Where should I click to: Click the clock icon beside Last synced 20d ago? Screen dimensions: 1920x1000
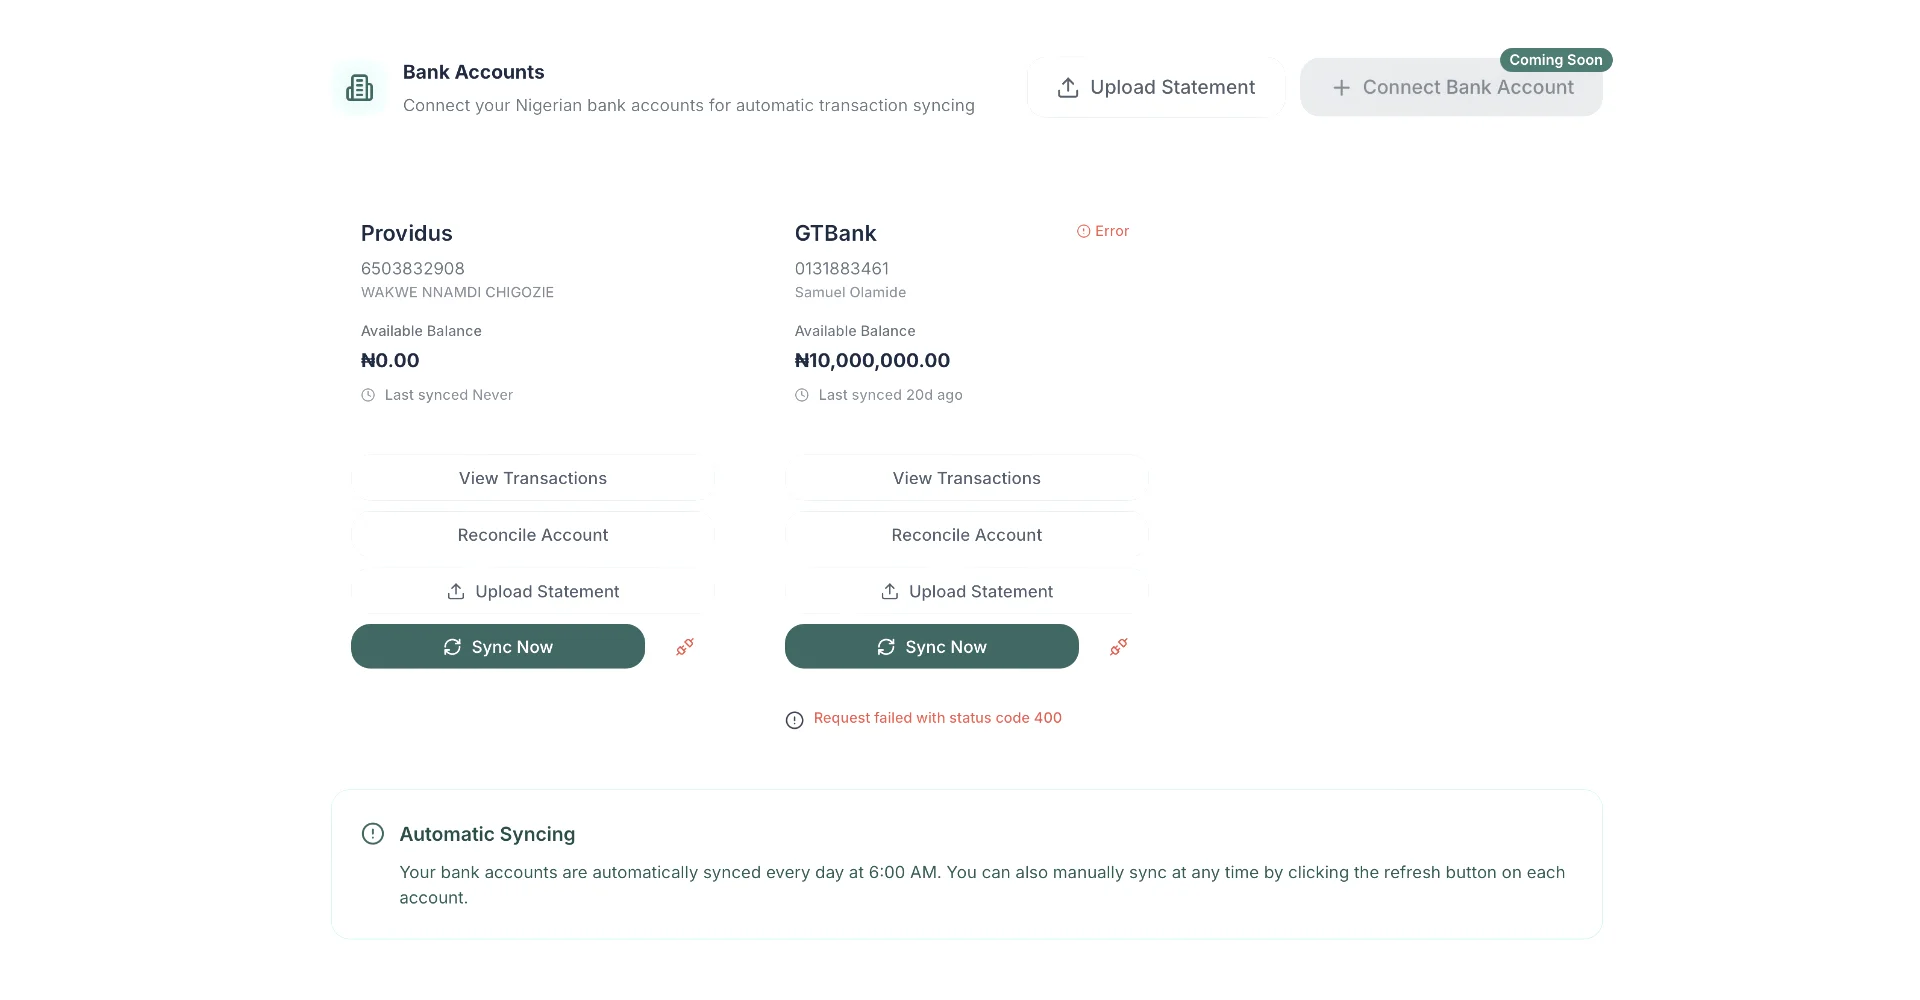click(x=801, y=395)
